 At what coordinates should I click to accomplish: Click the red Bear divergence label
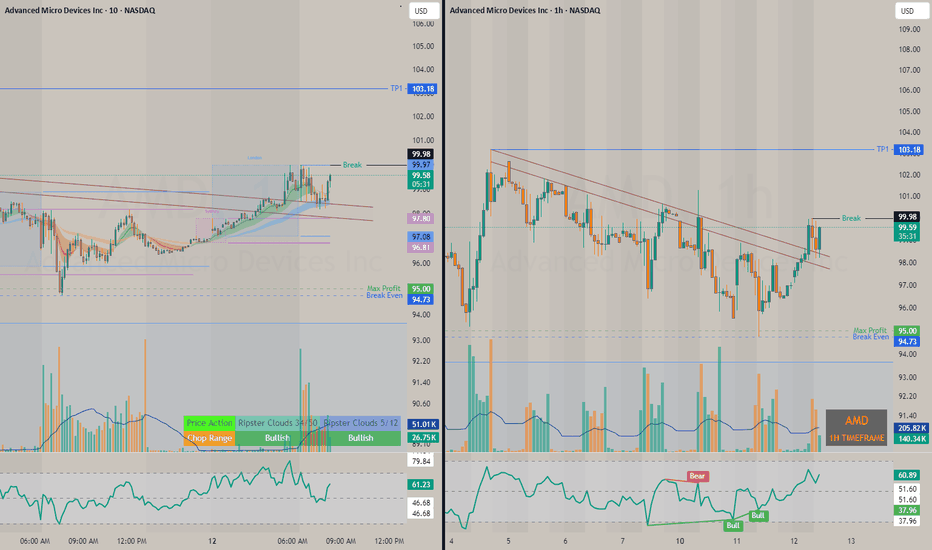[697, 476]
